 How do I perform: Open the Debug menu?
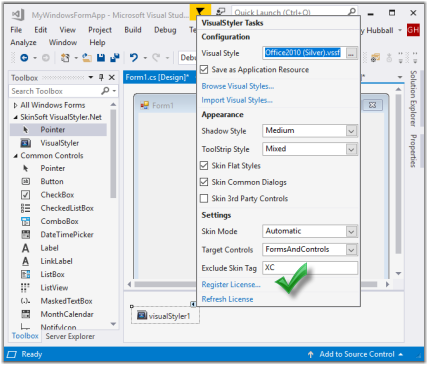[x=165, y=30]
